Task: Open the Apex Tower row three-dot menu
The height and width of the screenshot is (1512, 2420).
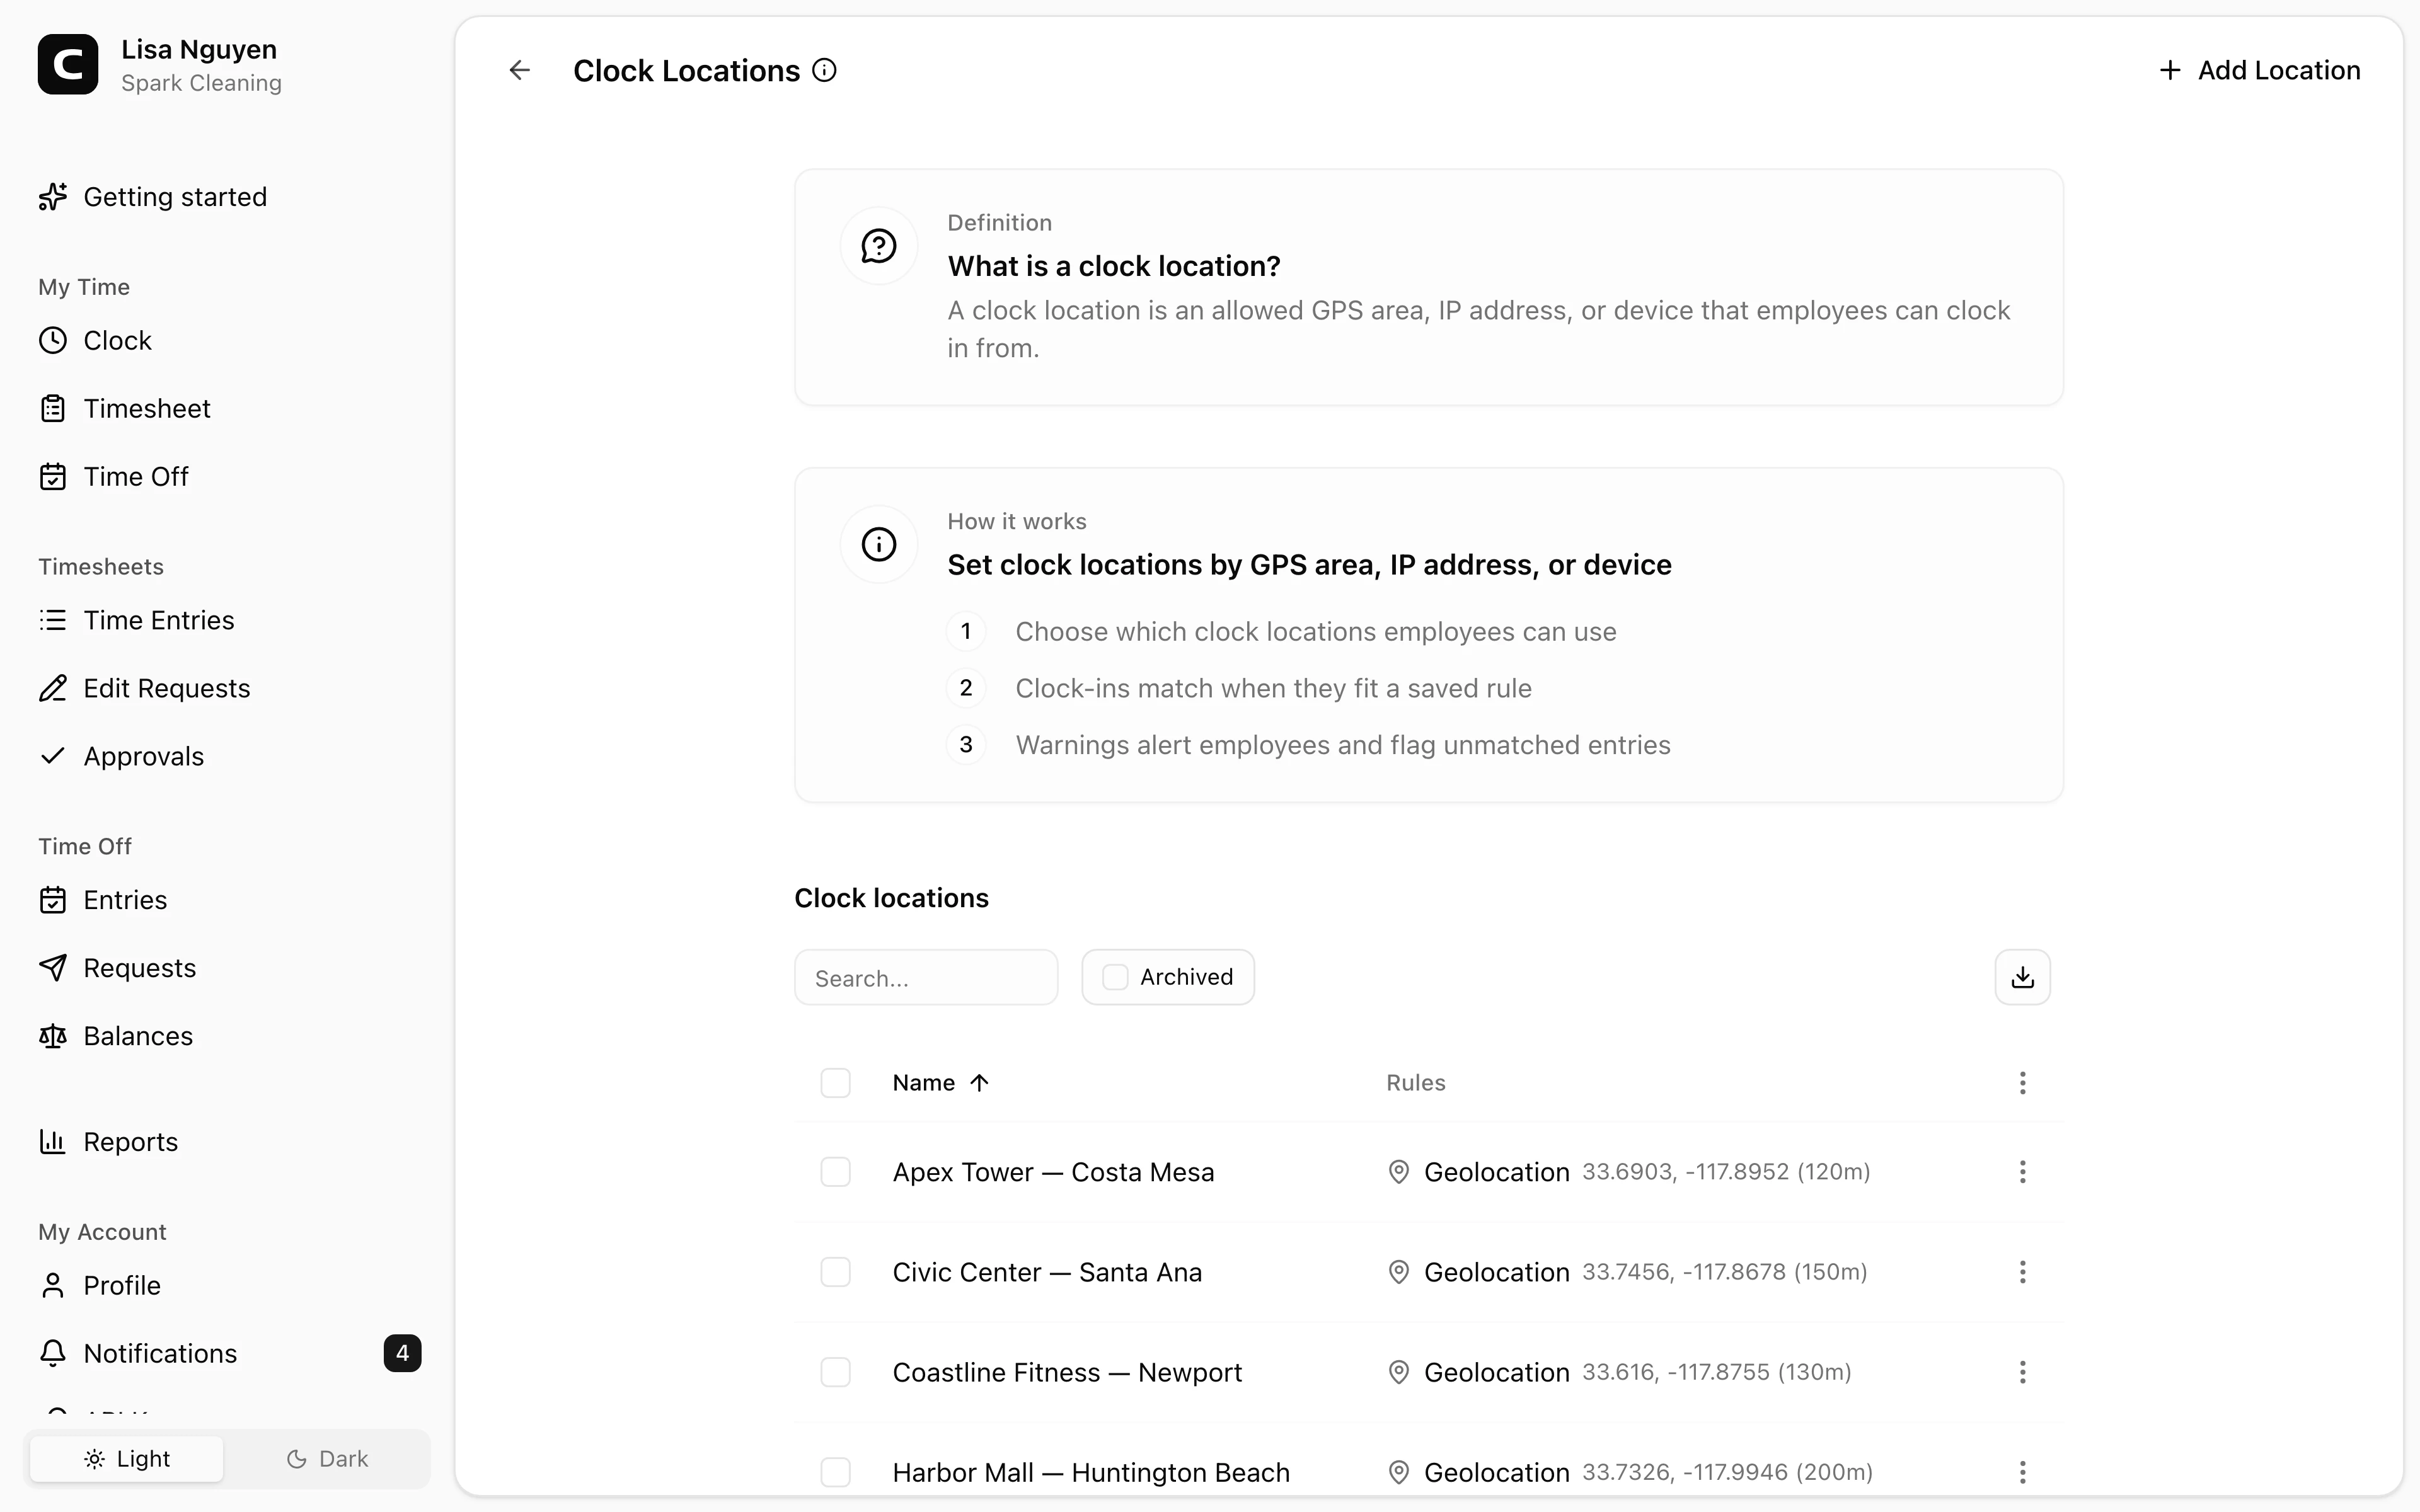Action: (2022, 1172)
